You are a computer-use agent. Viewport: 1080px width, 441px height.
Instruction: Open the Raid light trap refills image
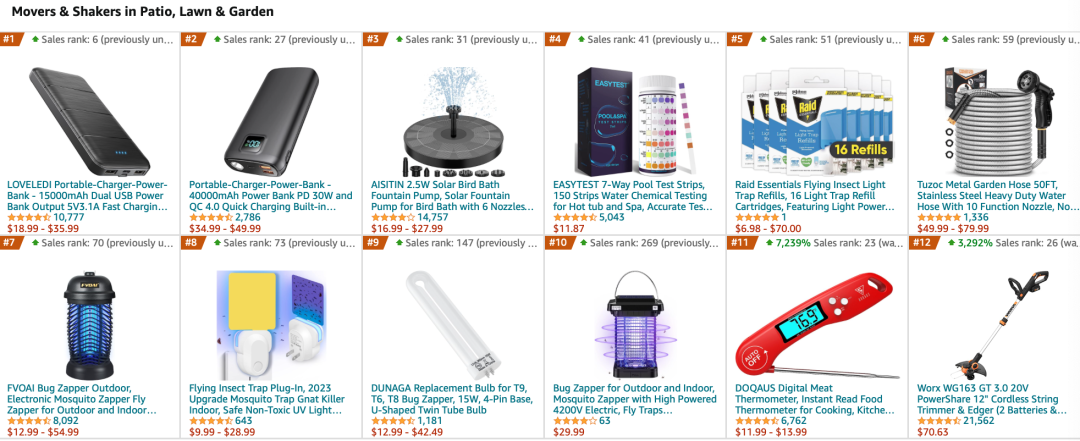(x=817, y=121)
